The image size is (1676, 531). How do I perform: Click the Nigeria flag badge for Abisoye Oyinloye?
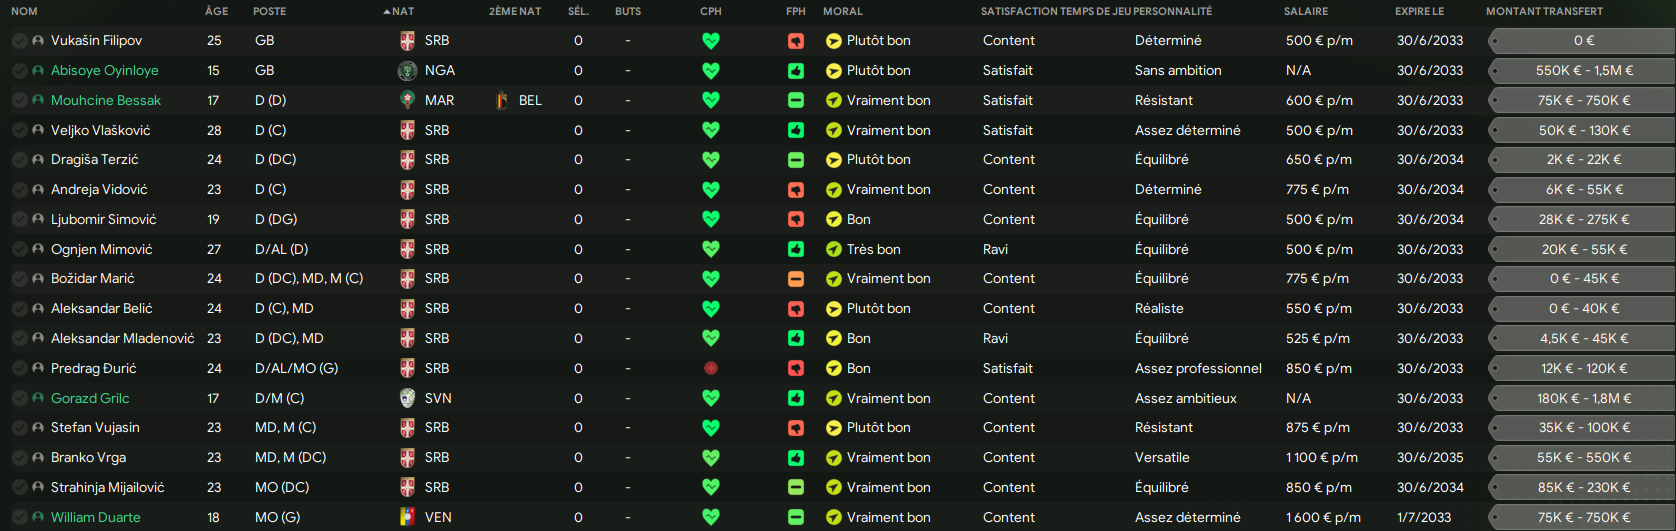click(407, 71)
